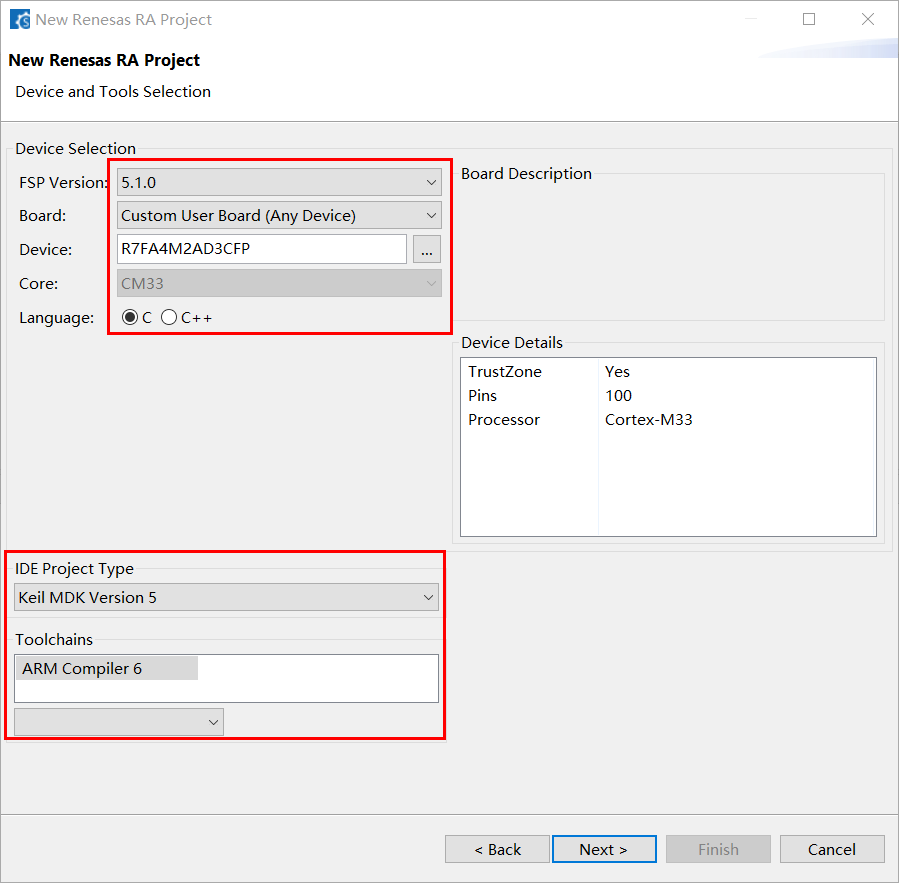Open the Board dropdown list
This screenshot has width=899, height=883.
coord(279,216)
